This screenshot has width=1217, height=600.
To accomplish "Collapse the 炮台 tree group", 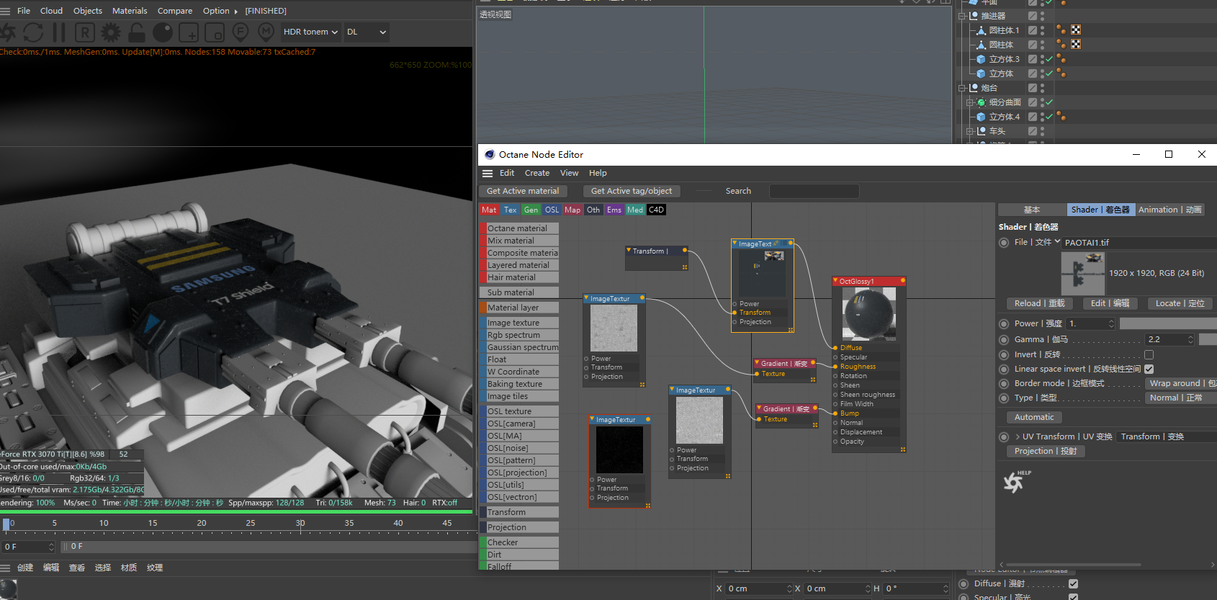I will 962,88.
